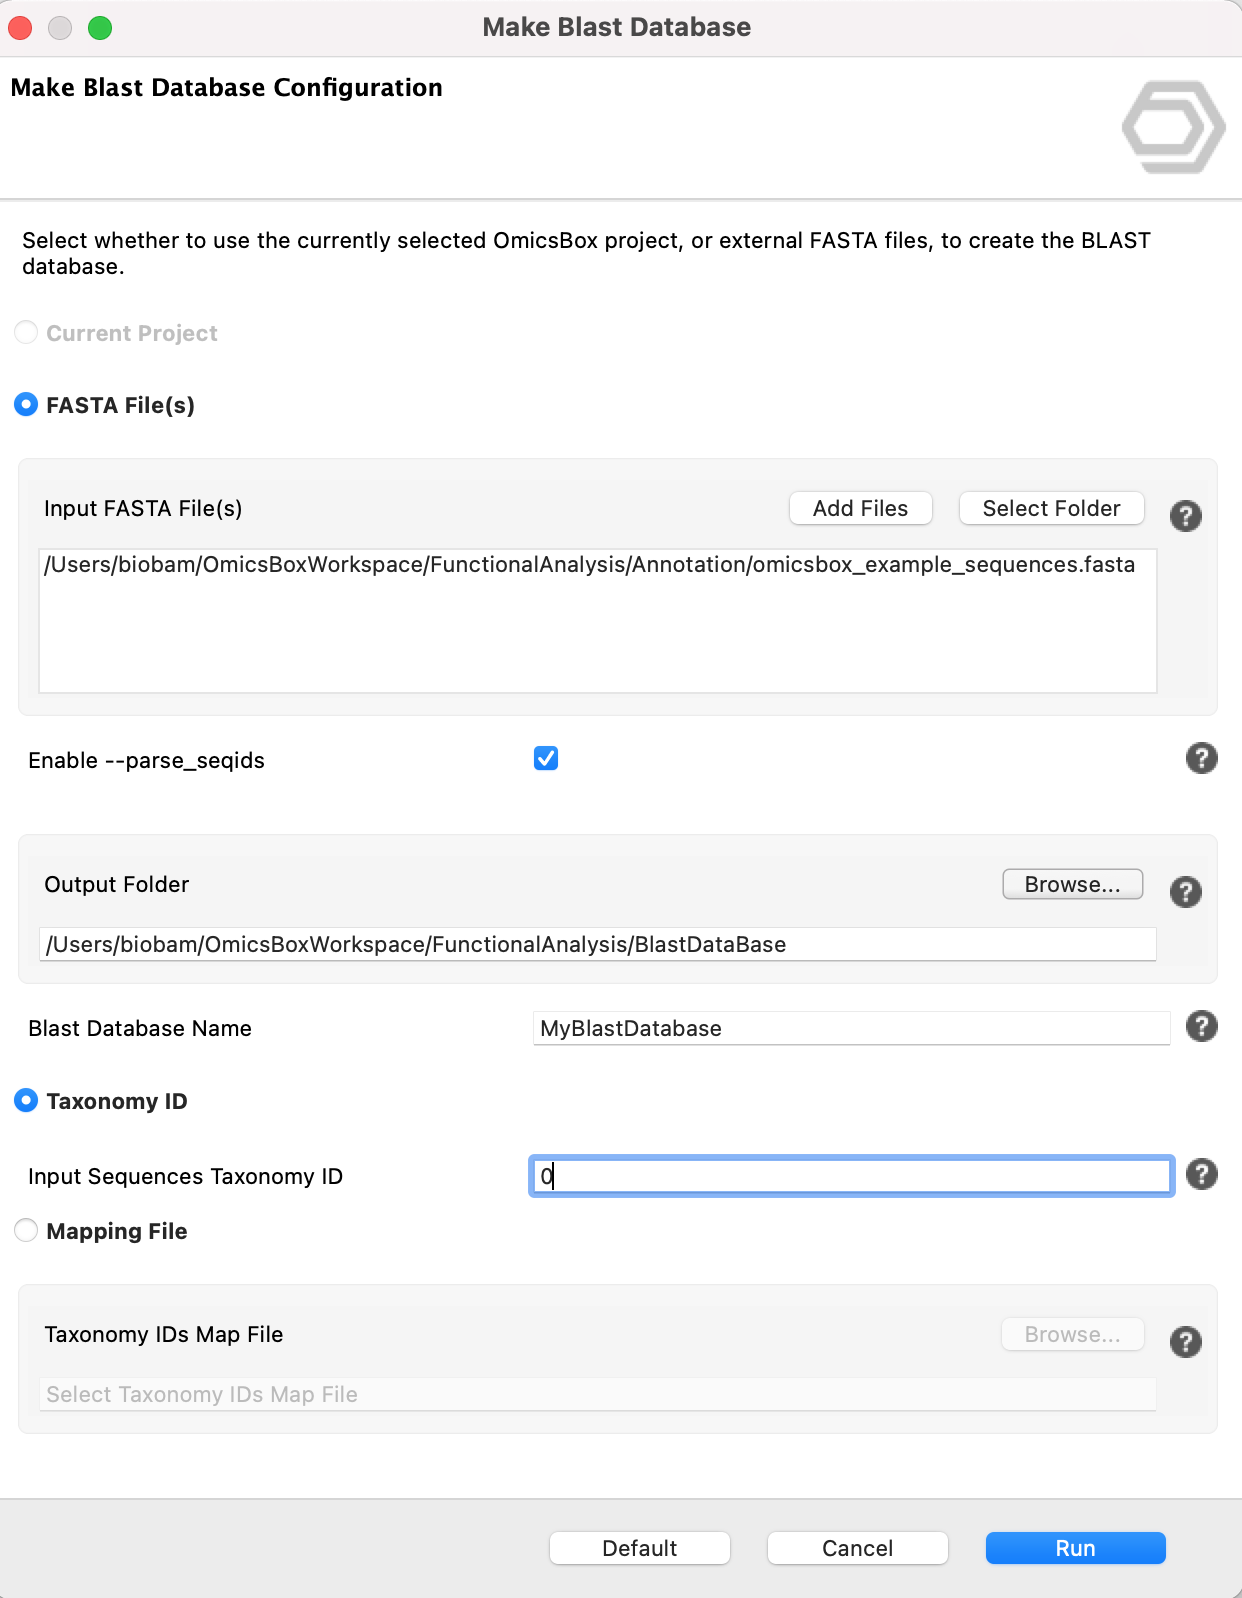Cancel the Make Blast Database dialog

pos(857,1548)
